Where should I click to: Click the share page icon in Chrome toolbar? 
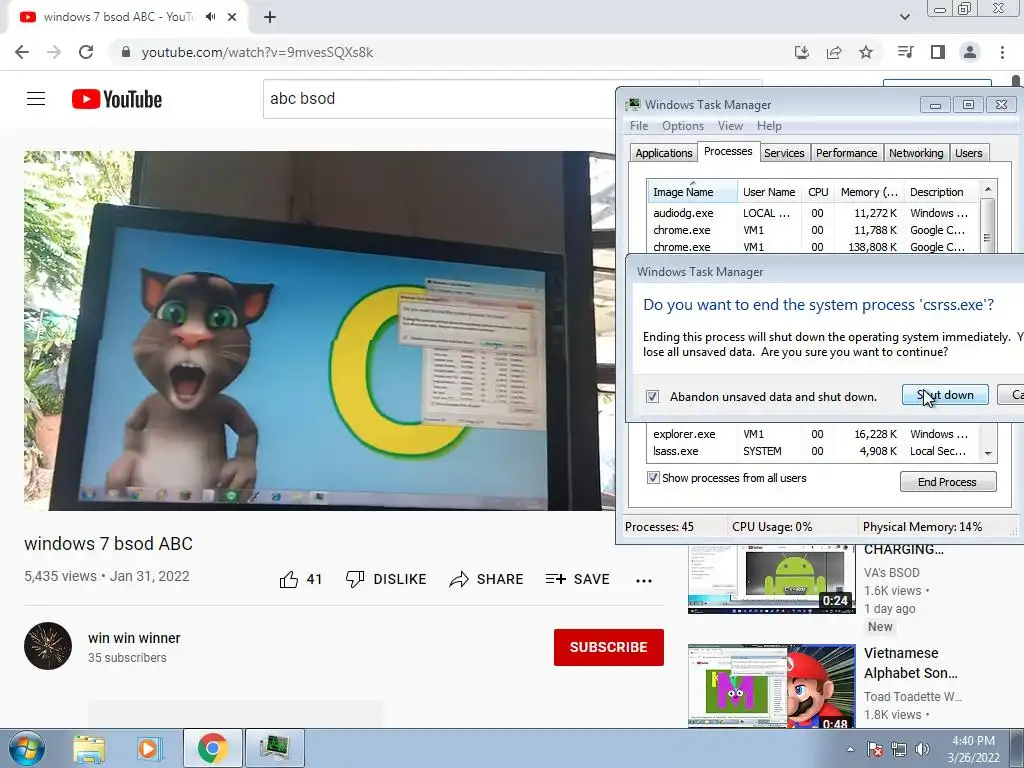(x=834, y=52)
